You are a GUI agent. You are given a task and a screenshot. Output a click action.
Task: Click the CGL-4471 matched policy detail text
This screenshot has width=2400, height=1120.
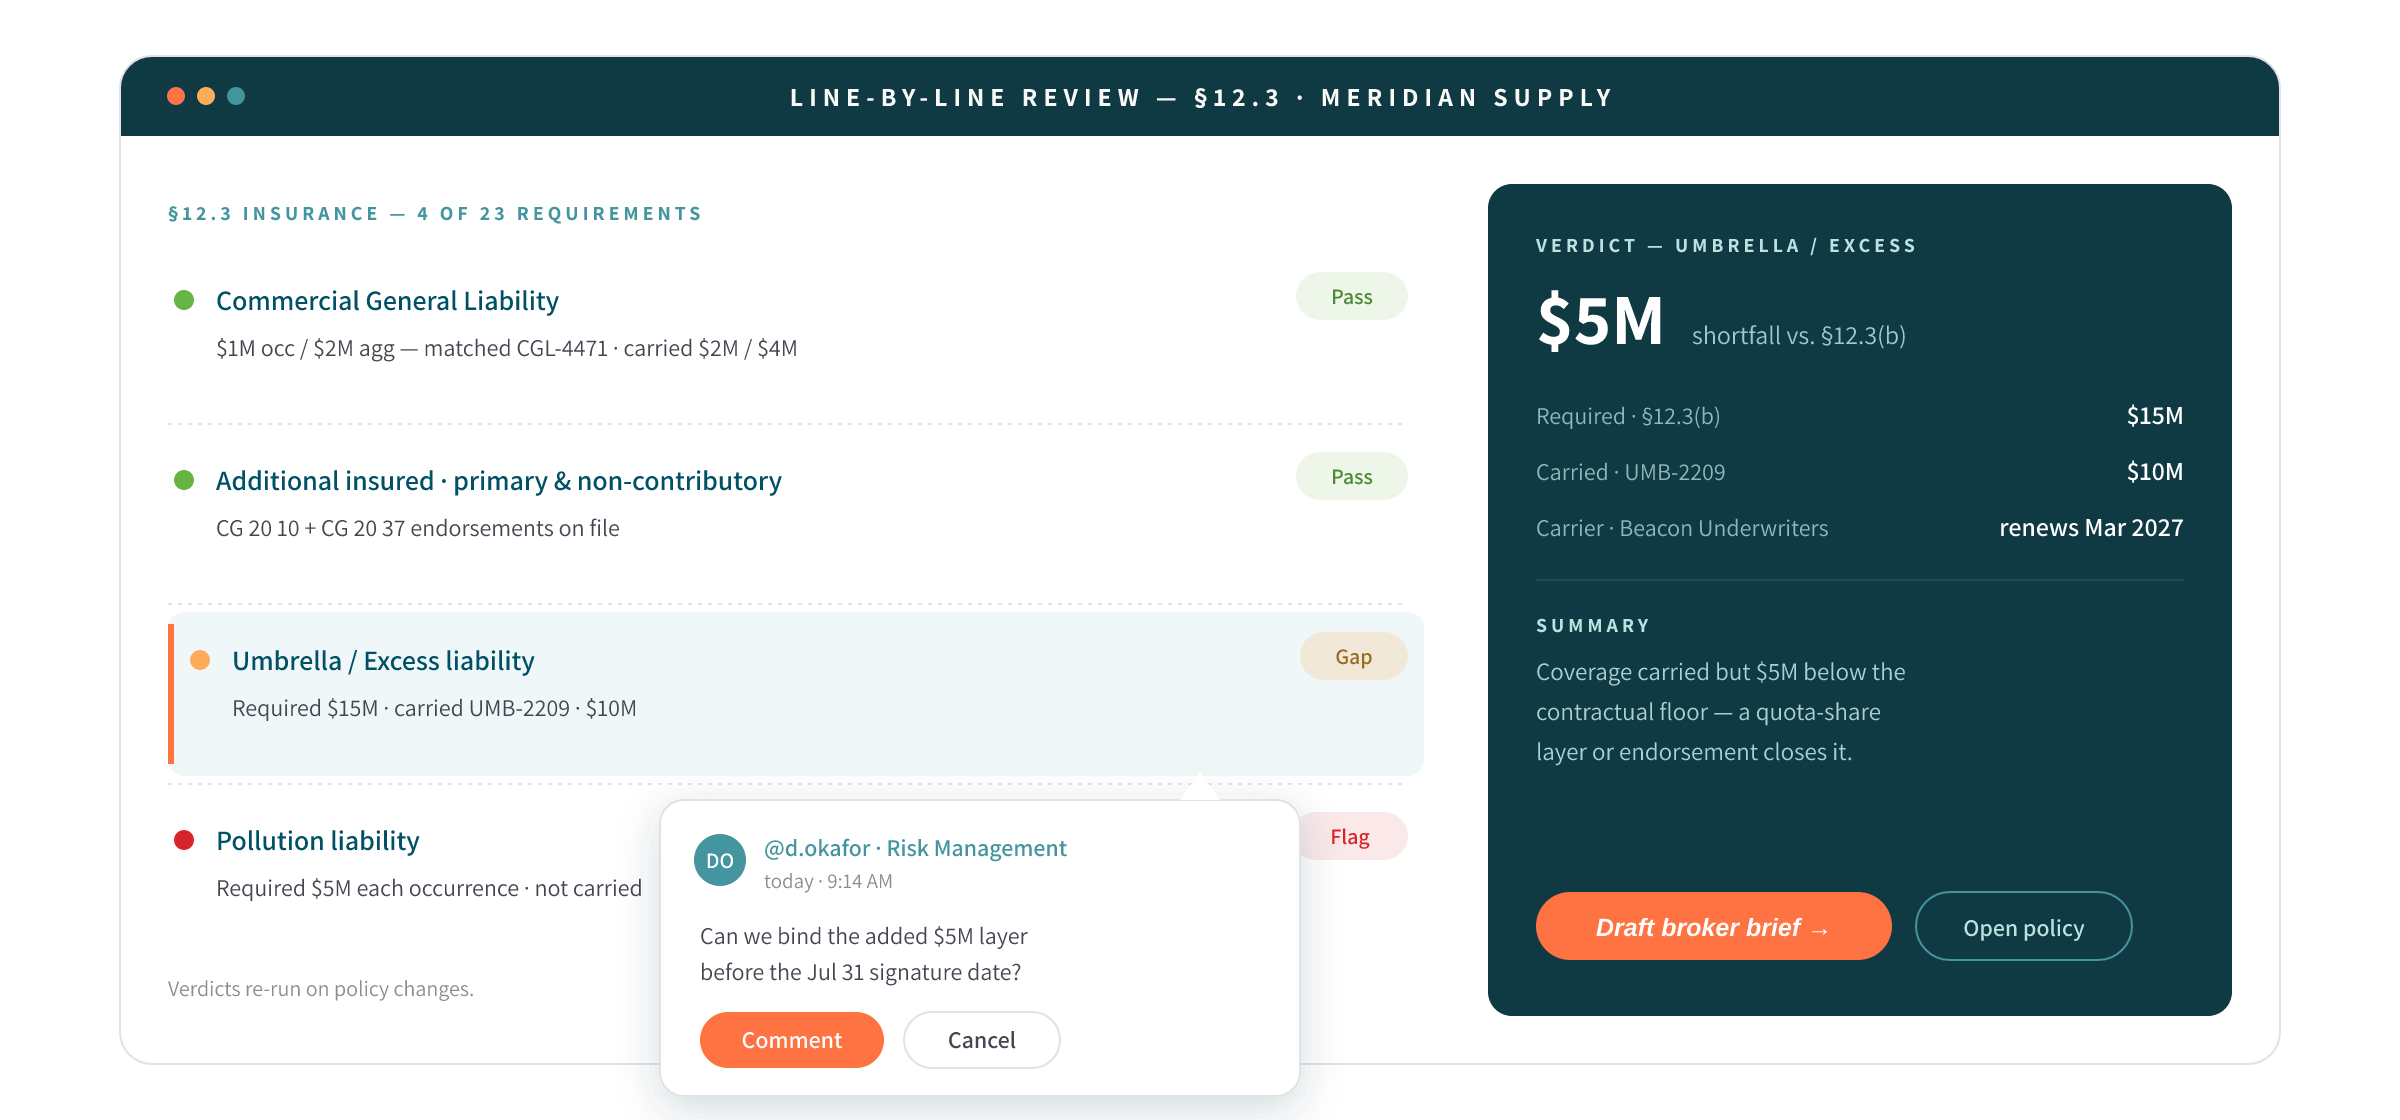pos(507,348)
